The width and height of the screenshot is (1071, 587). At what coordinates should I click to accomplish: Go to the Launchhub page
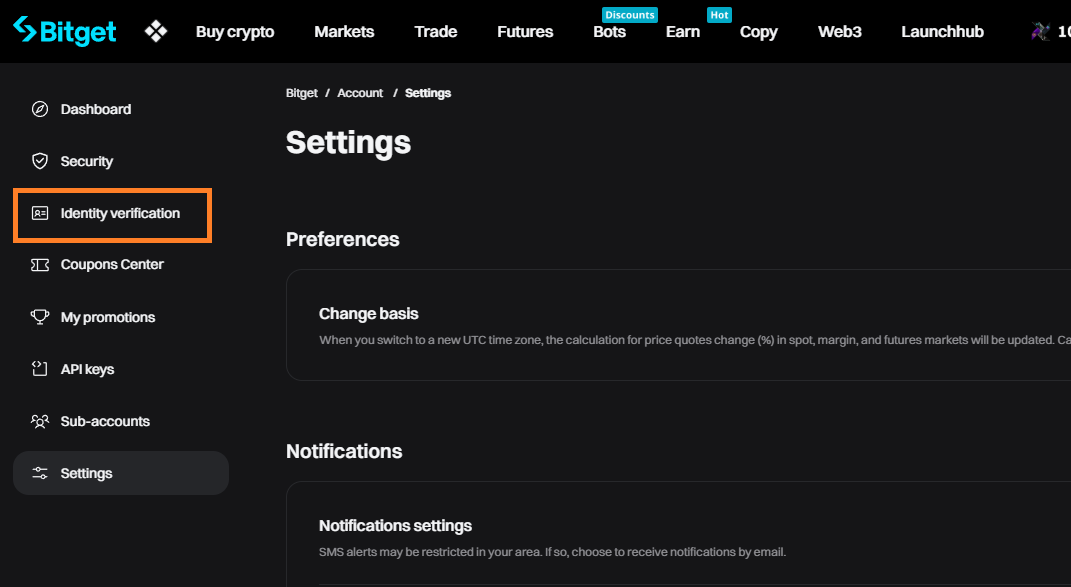(942, 31)
